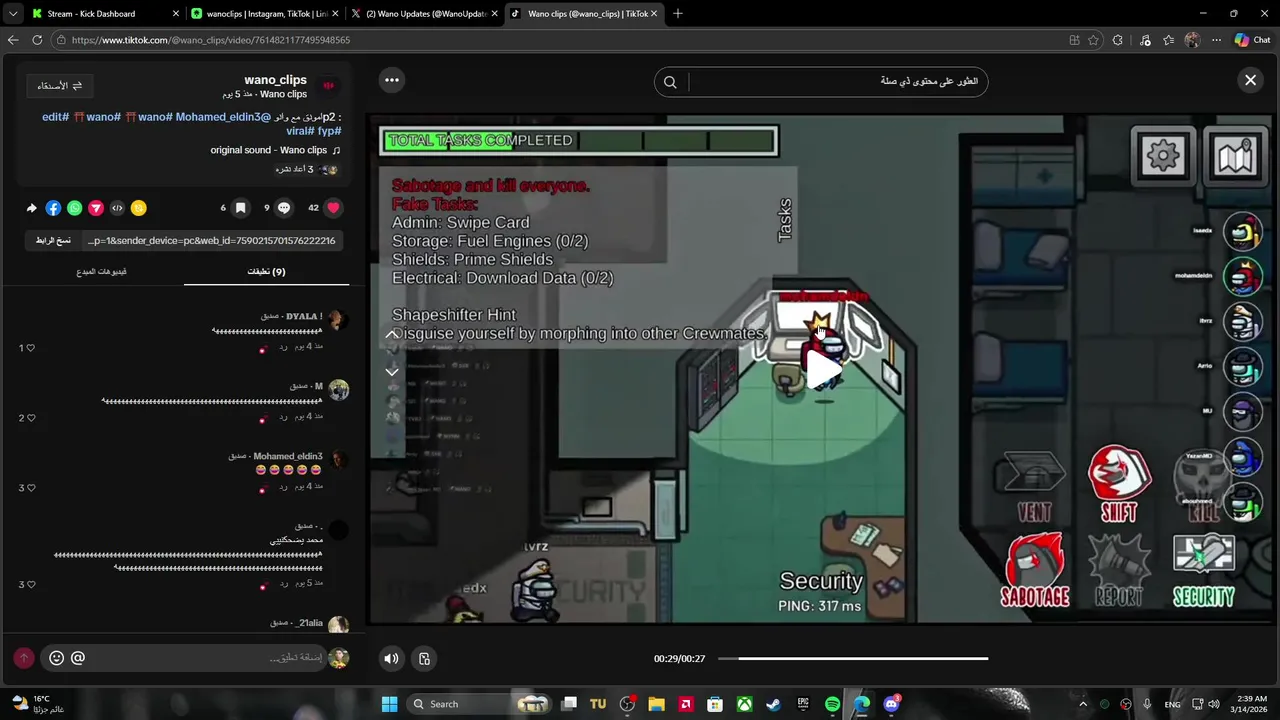Click the friends follow-status button

point(59,86)
